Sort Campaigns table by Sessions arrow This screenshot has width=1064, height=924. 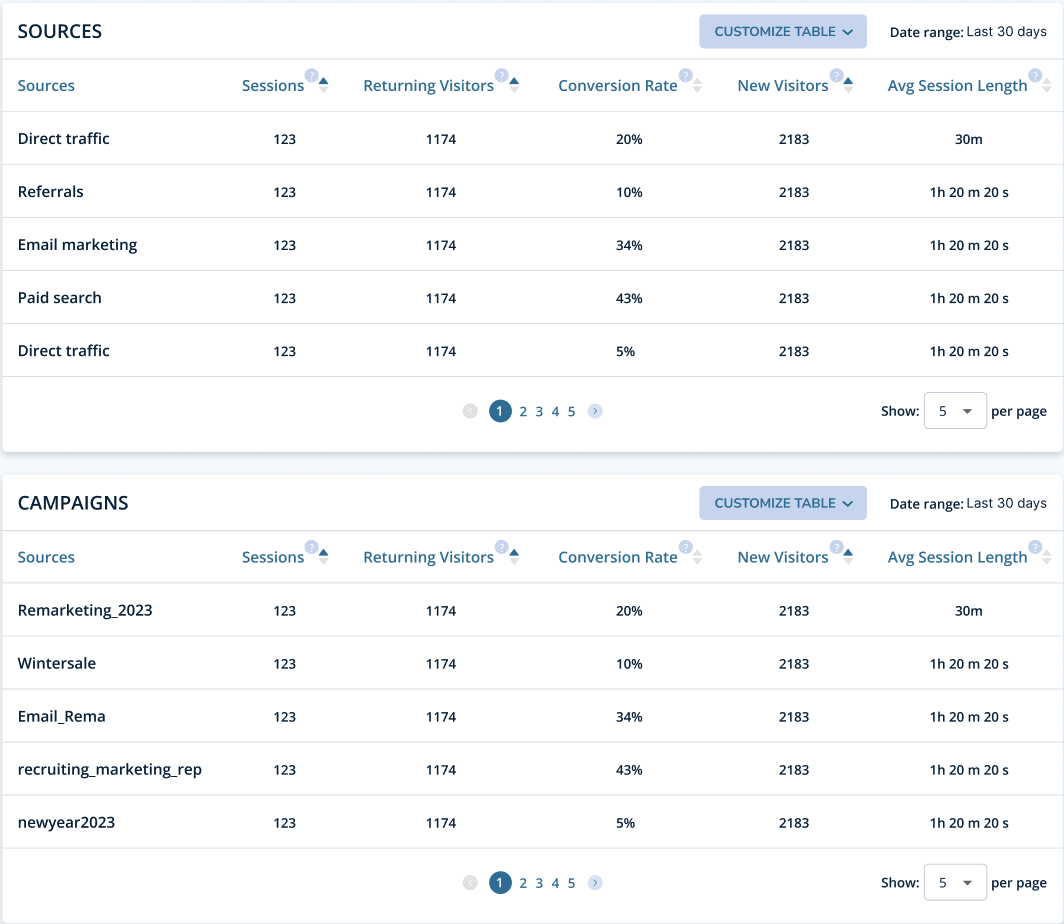pos(323,556)
